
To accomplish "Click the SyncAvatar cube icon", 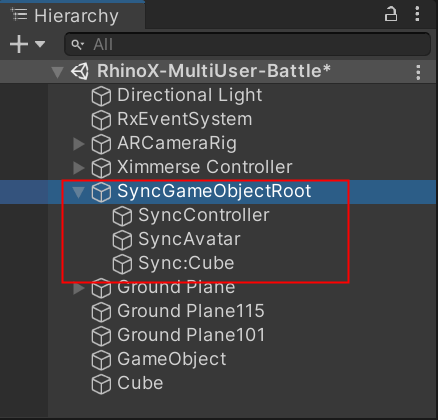I will click(122, 240).
